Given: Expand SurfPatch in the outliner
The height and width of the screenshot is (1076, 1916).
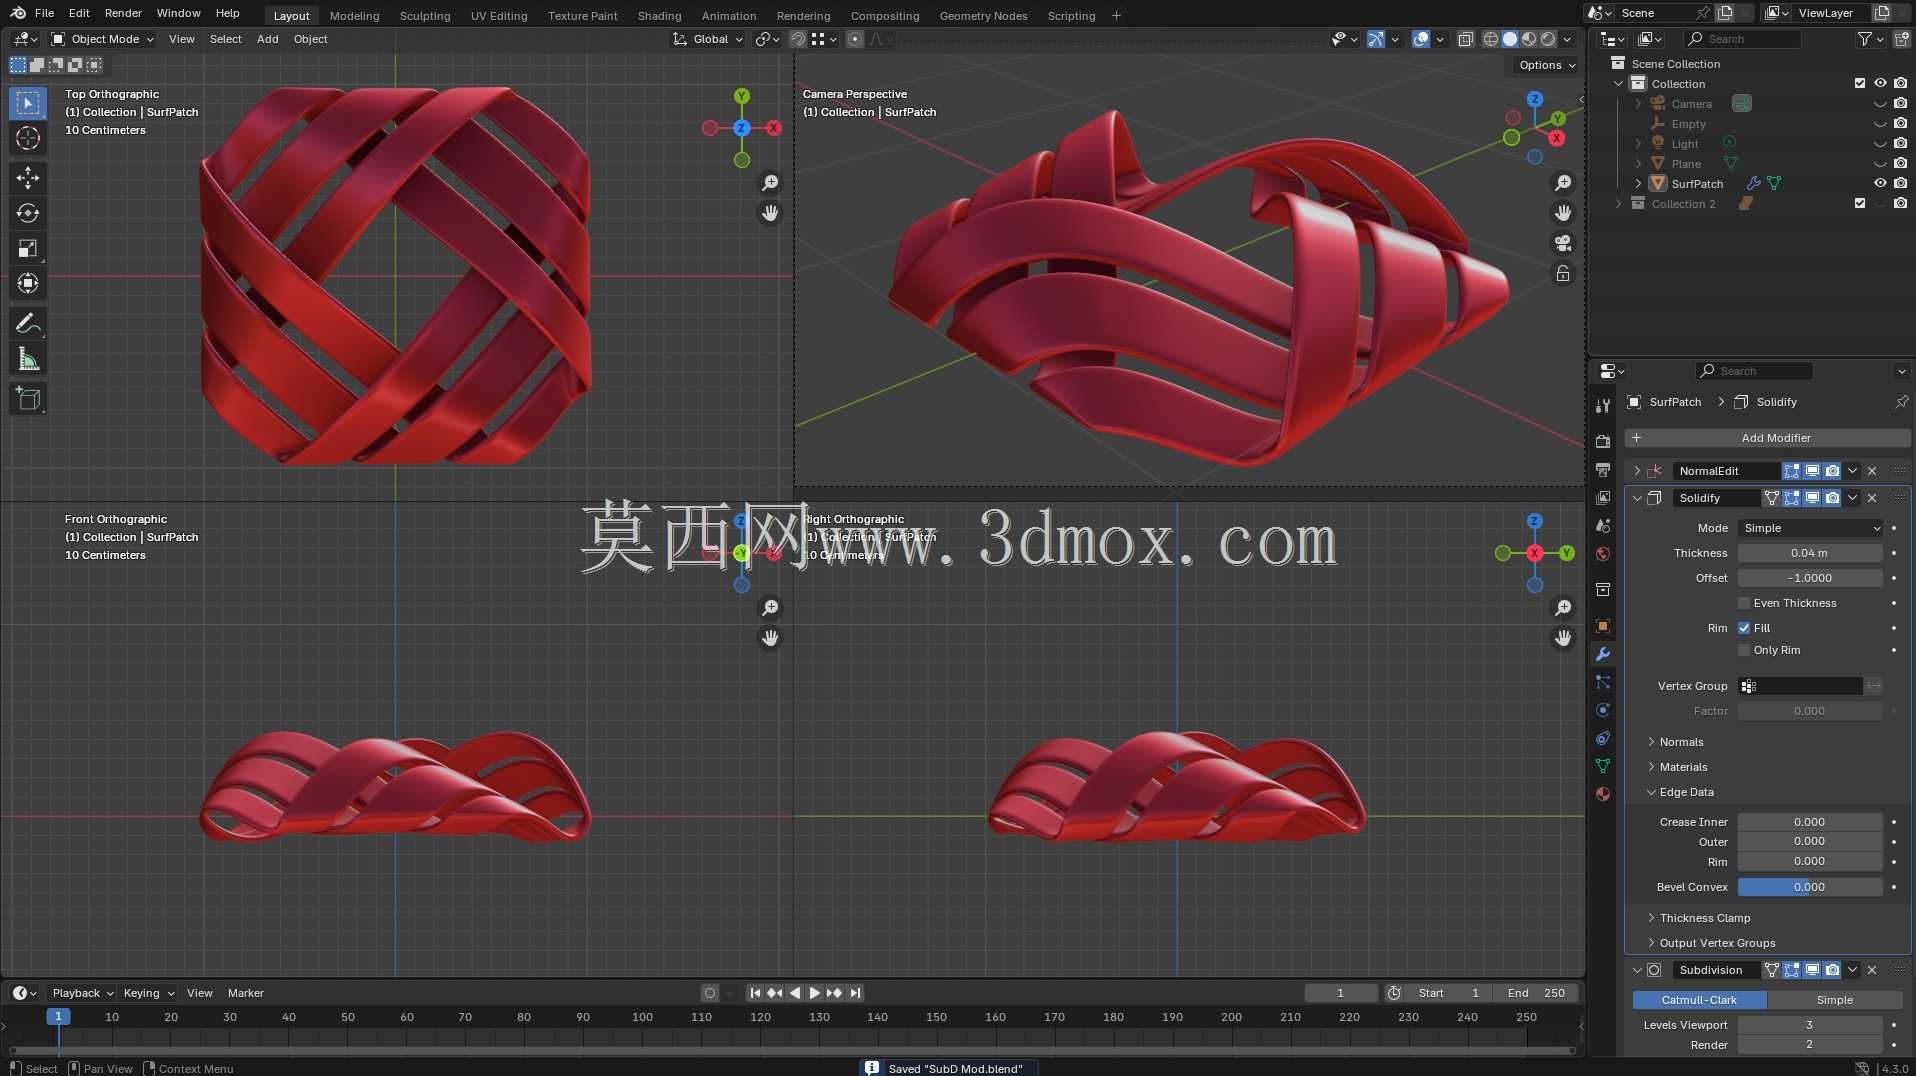Looking at the screenshot, I should pos(1638,183).
